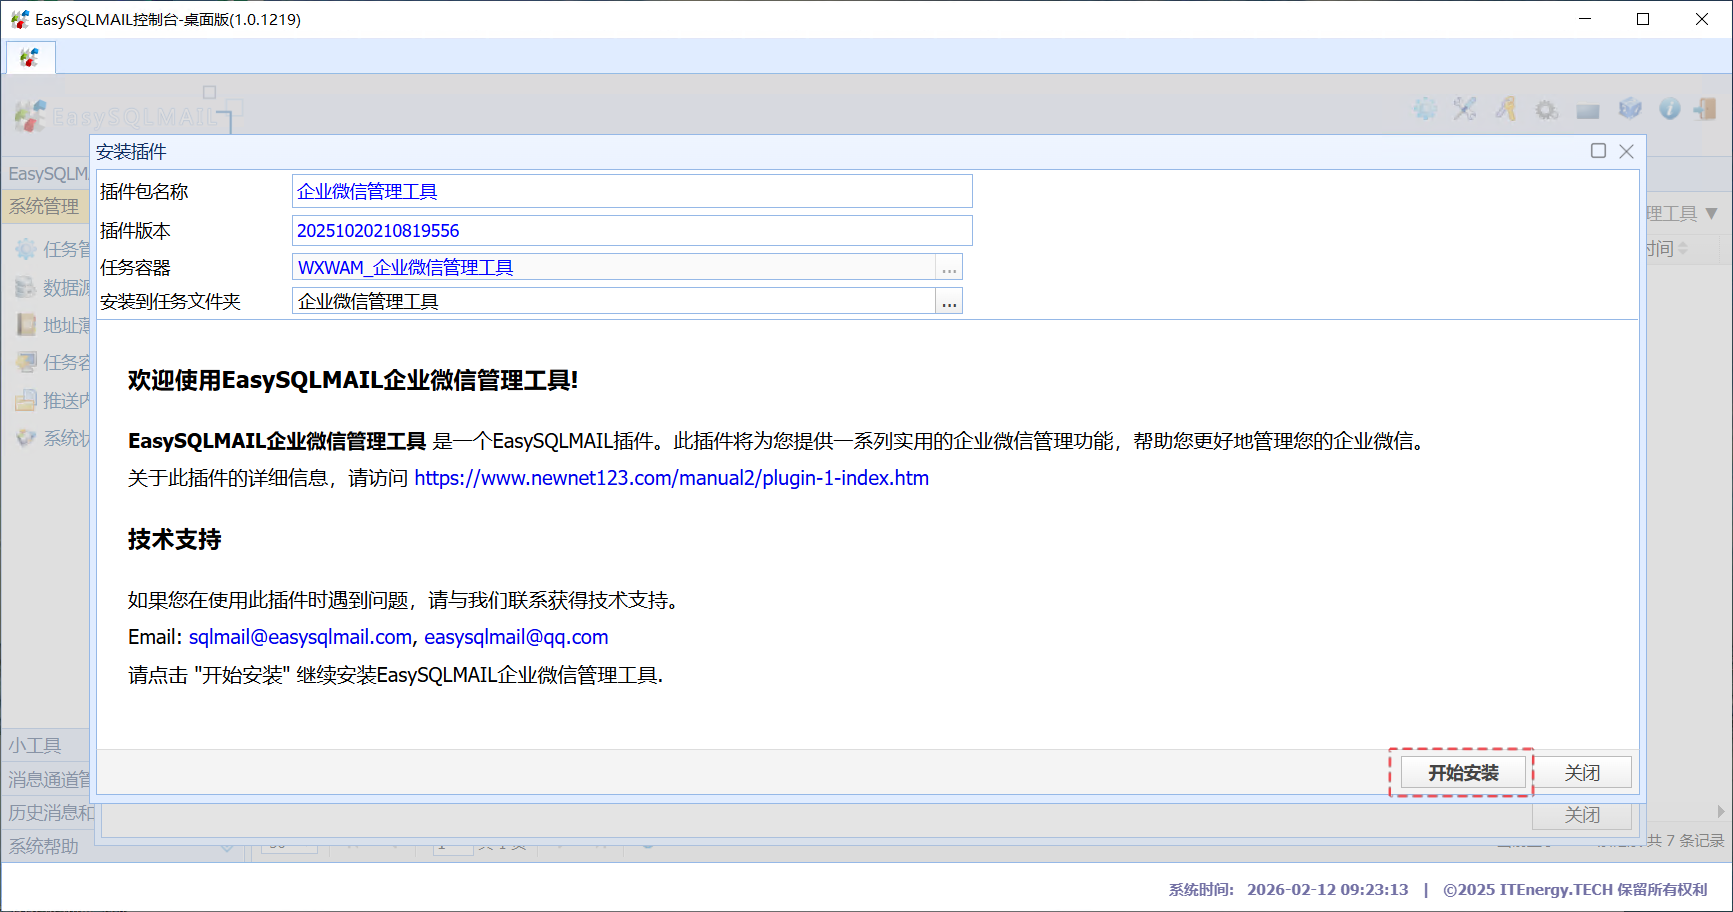The width and height of the screenshot is (1733, 912).
Task: Click the gray gear settings icon
Action: click(1547, 110)
